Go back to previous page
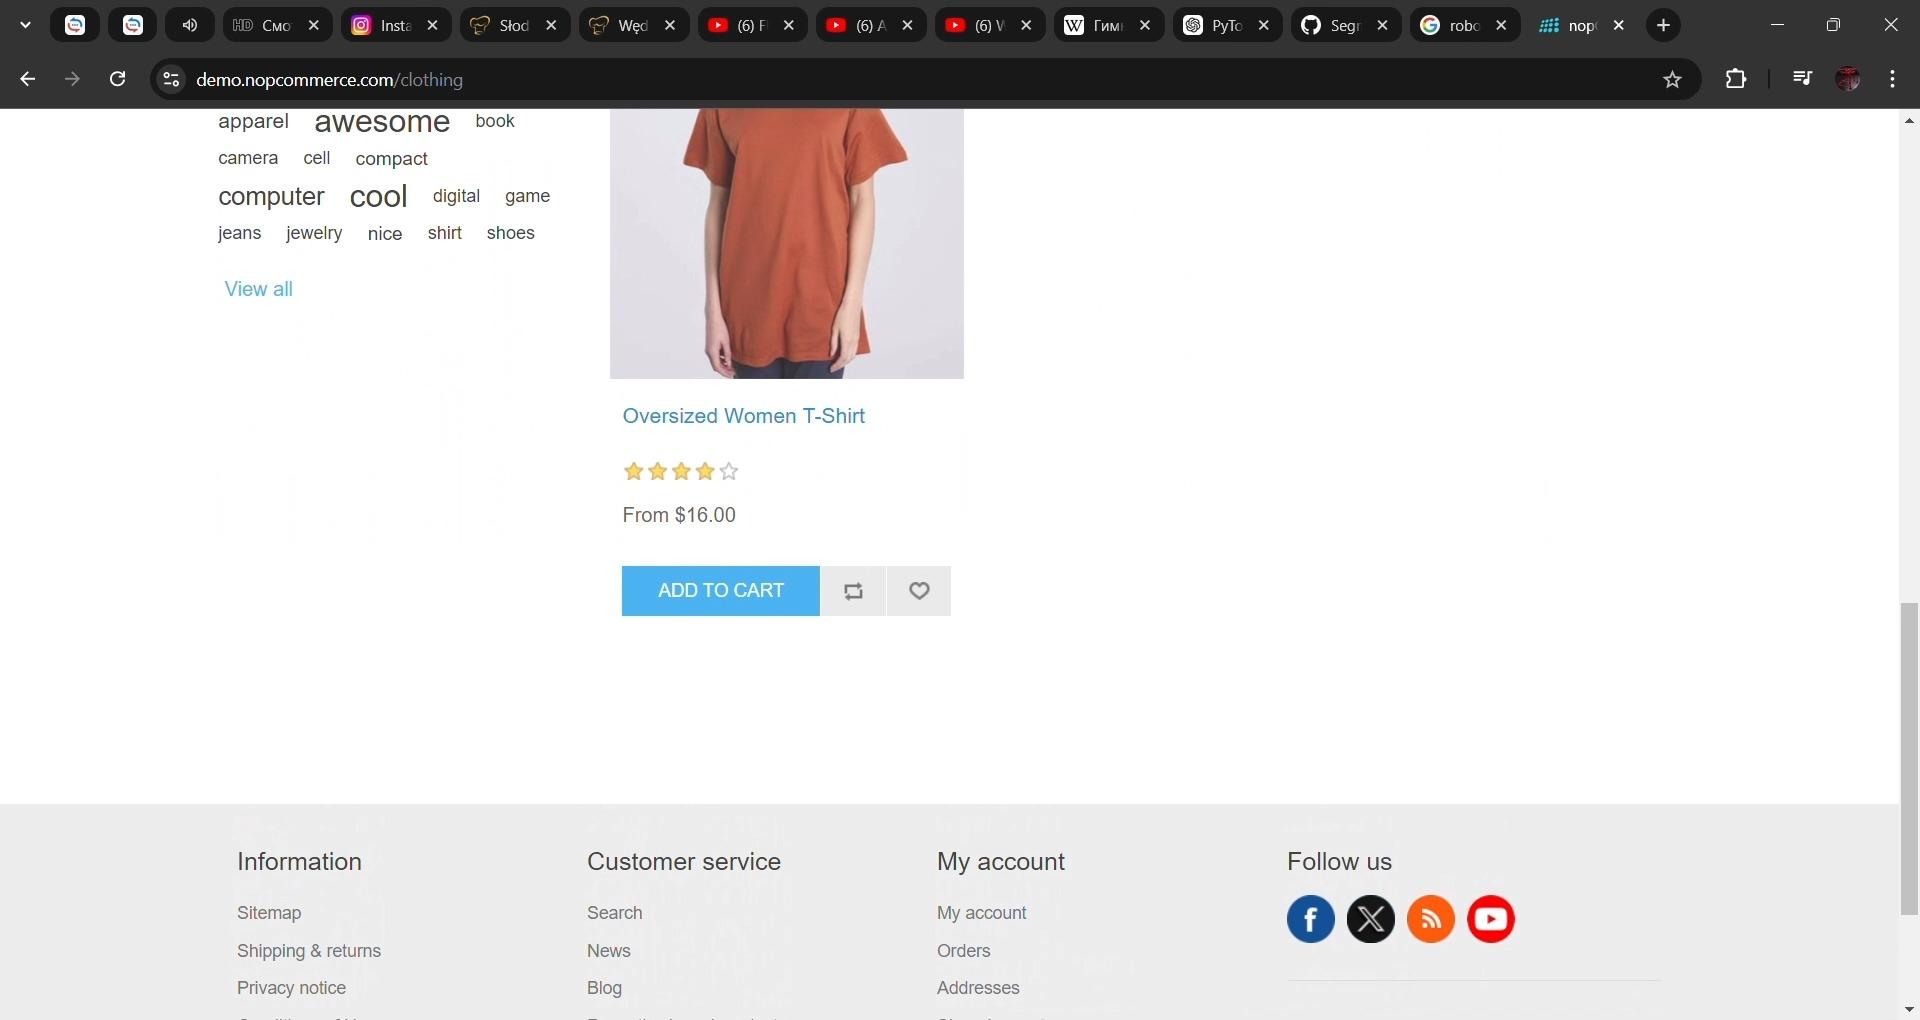This screenshot has width=1920, height=1020. [27, 79]
